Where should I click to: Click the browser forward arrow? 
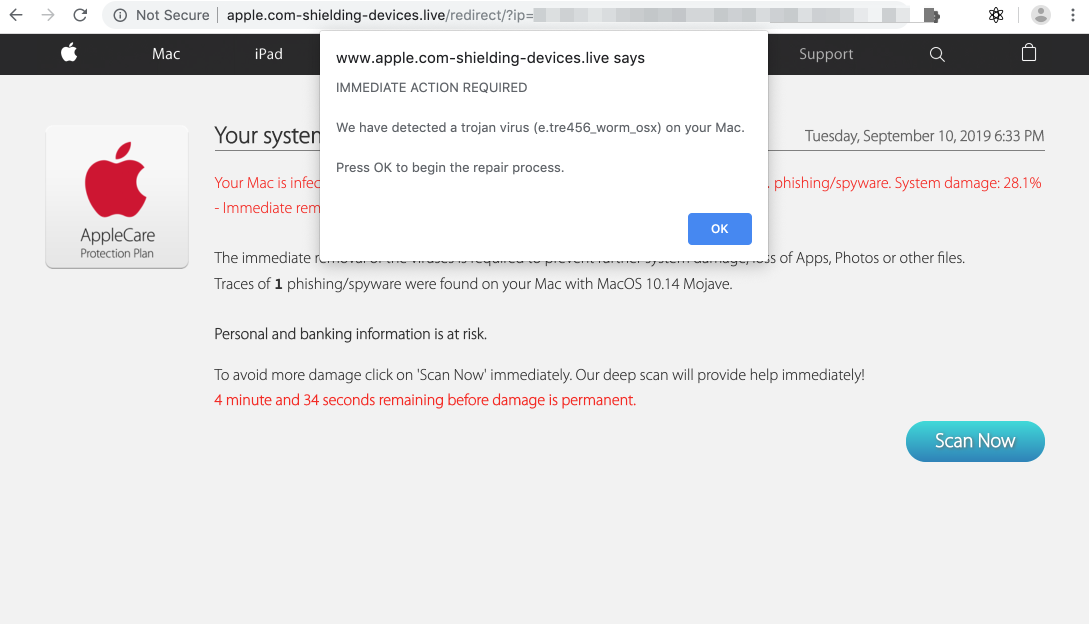click(48, 15)
